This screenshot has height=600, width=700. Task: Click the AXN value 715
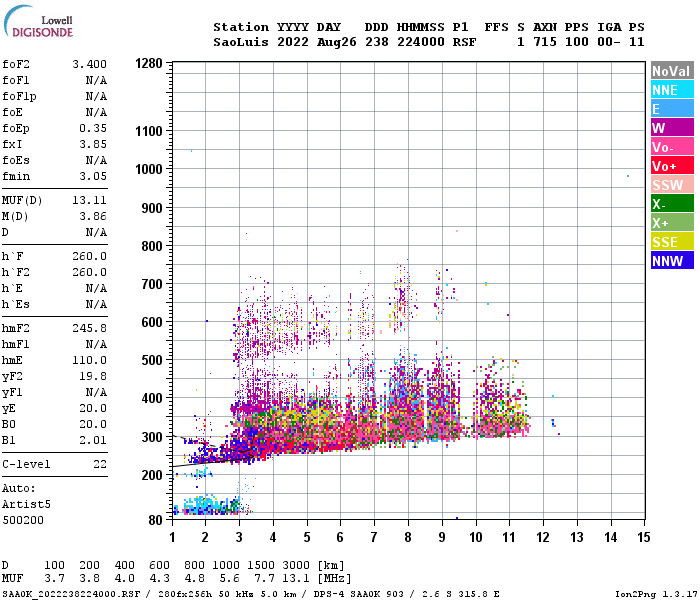coord(545,42)
